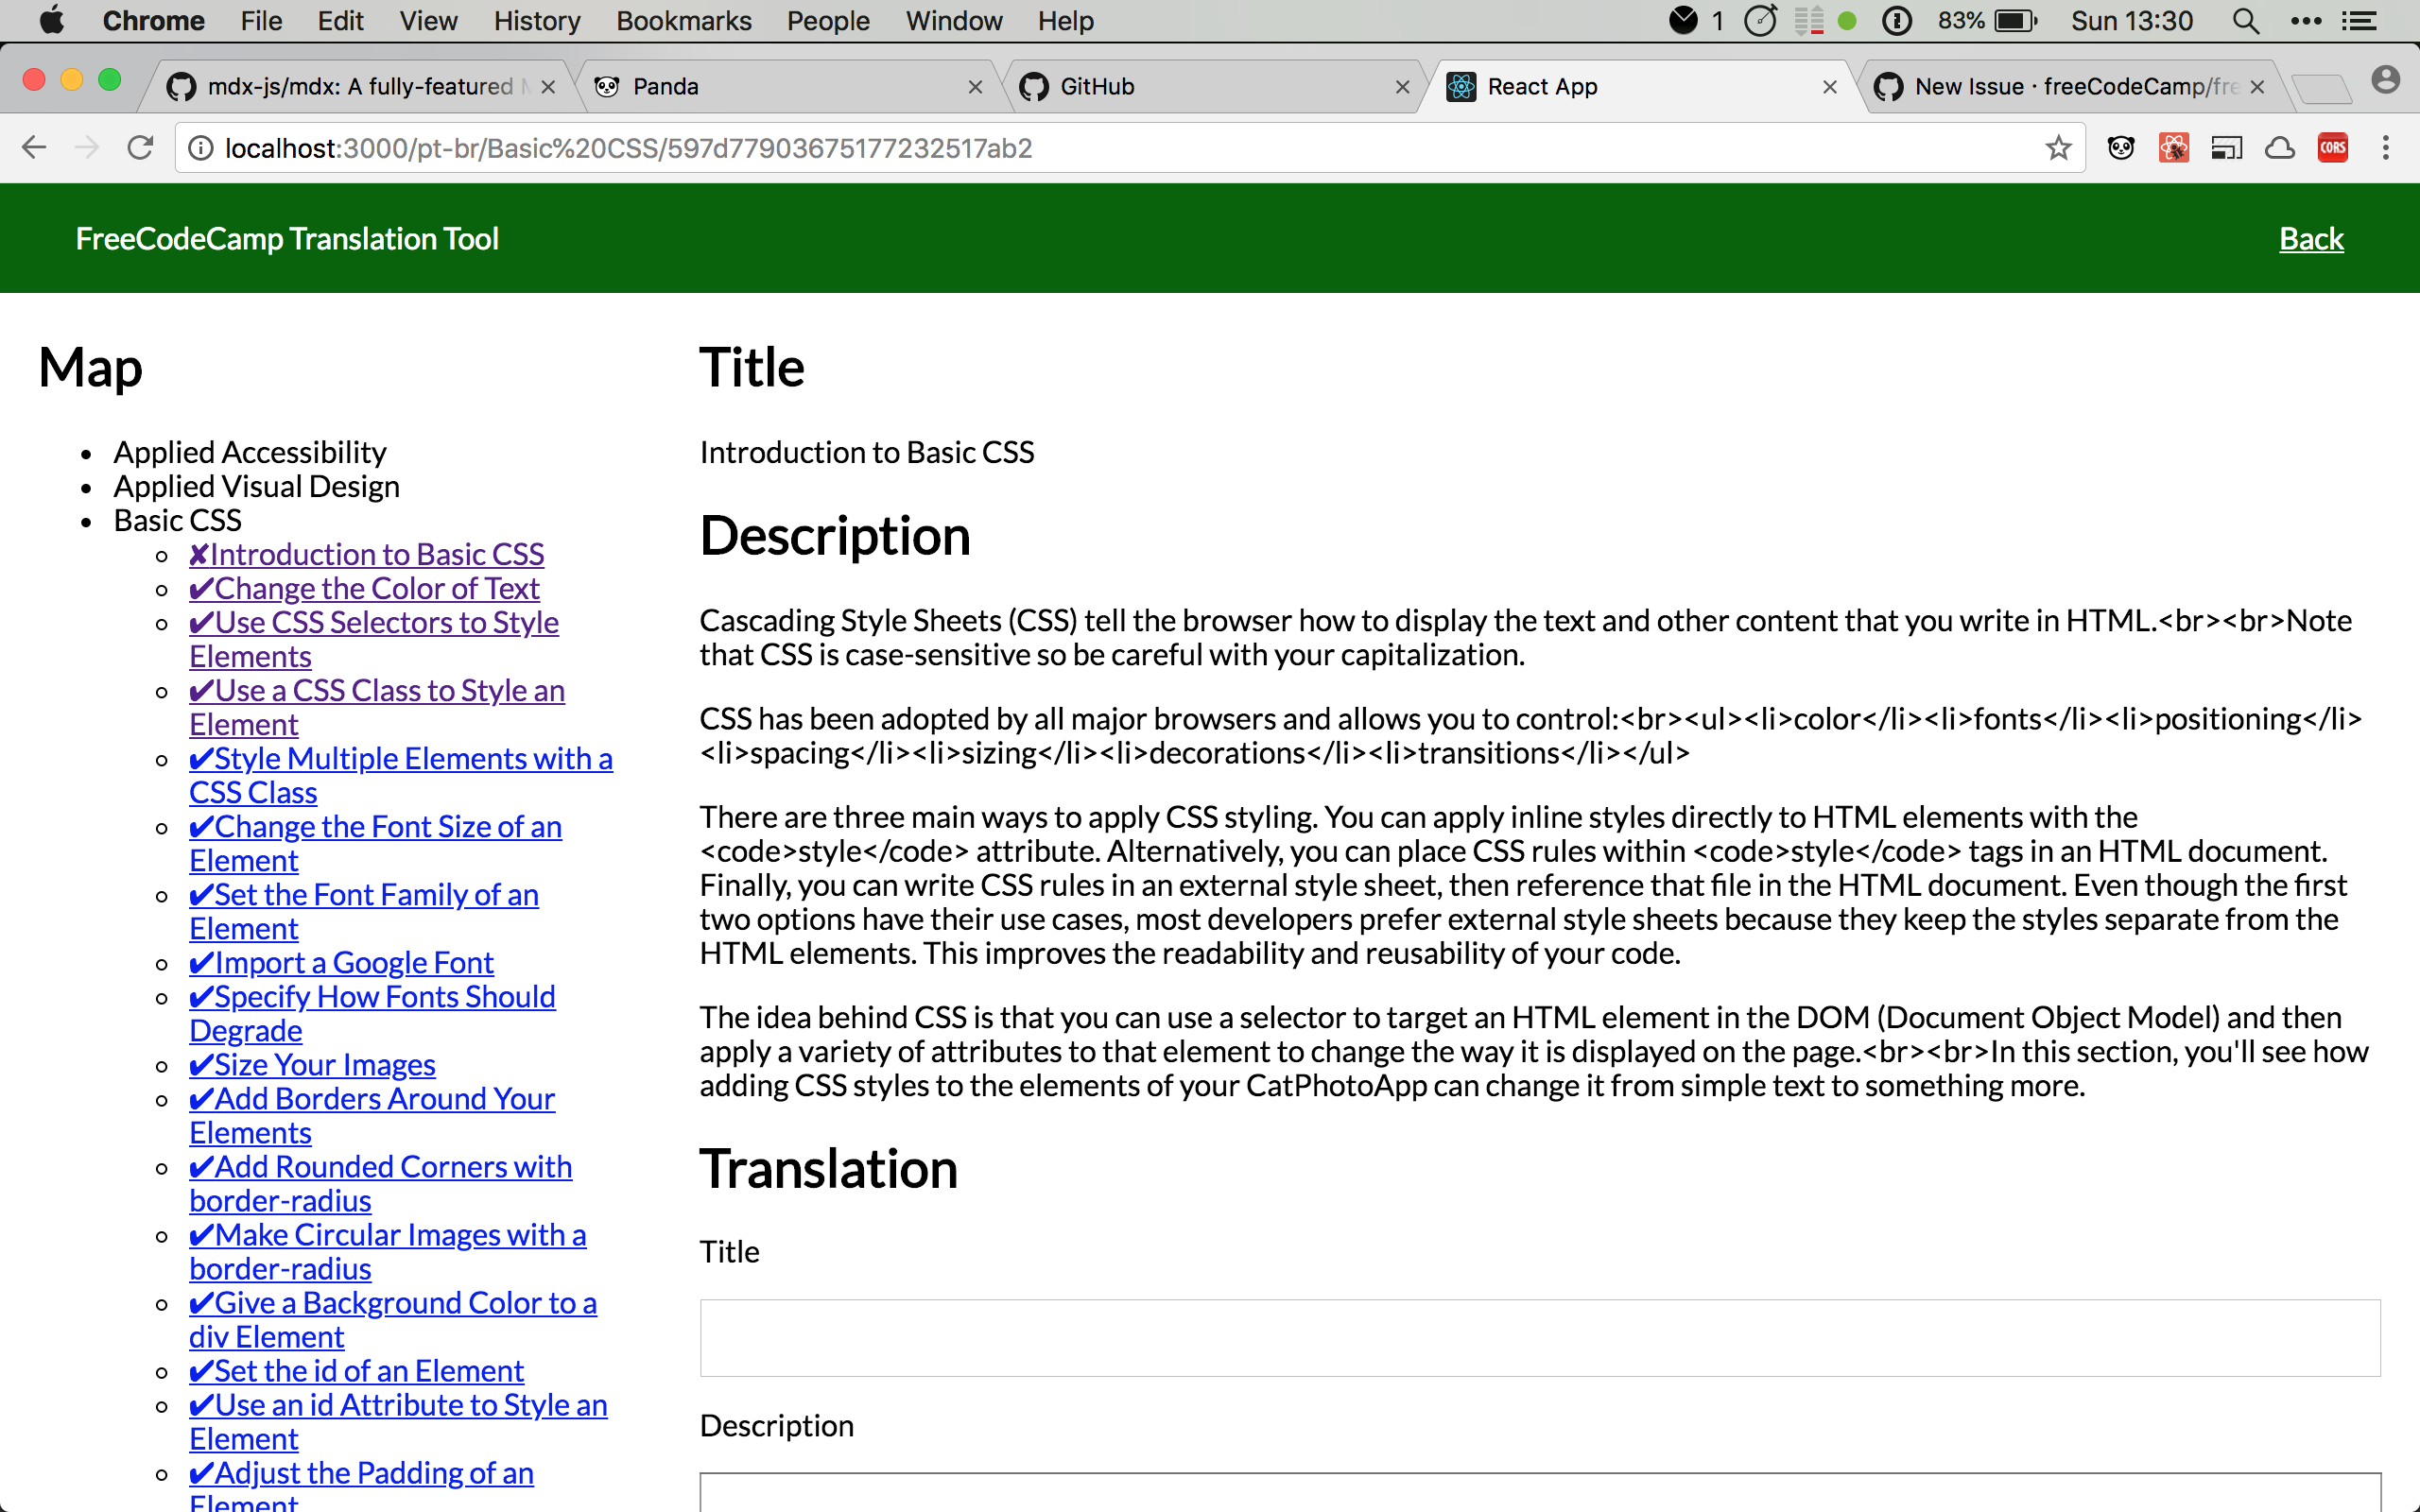The image size is (2420, 1512).
Task: Click the cloud extension icon
Action: click(x=2280, y=148)
